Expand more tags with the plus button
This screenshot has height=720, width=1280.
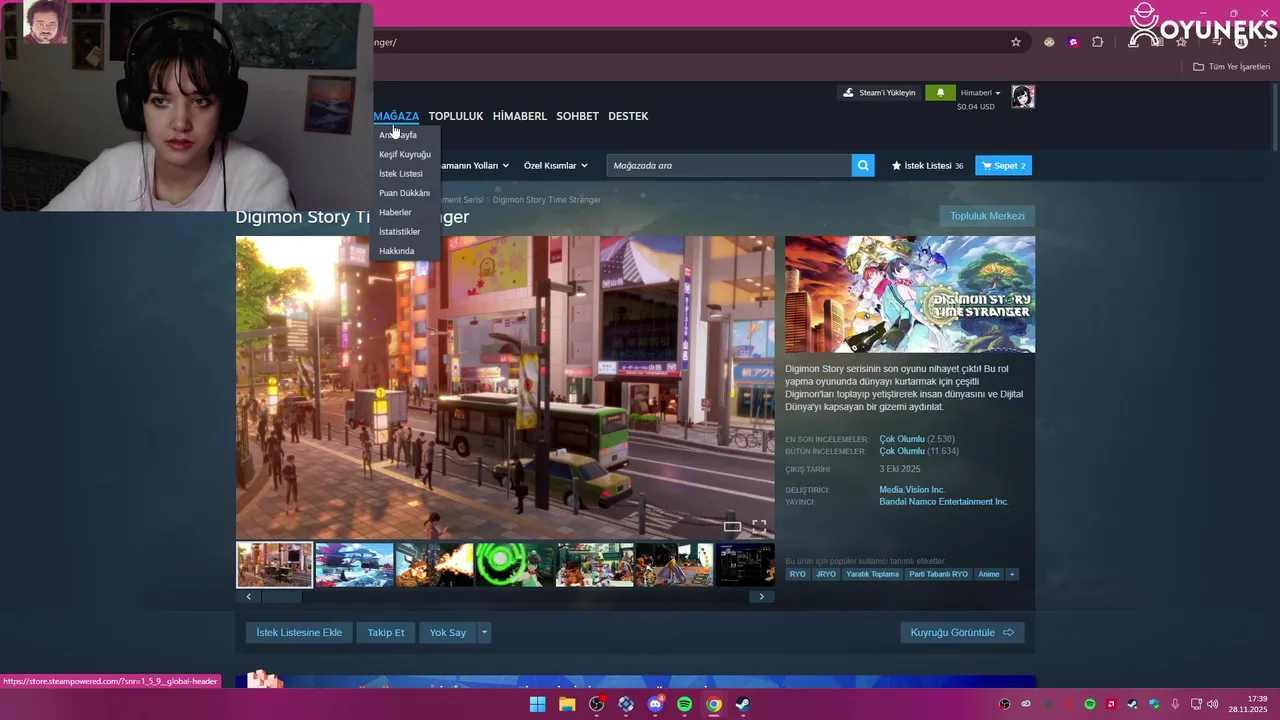tap(1012, 574)
